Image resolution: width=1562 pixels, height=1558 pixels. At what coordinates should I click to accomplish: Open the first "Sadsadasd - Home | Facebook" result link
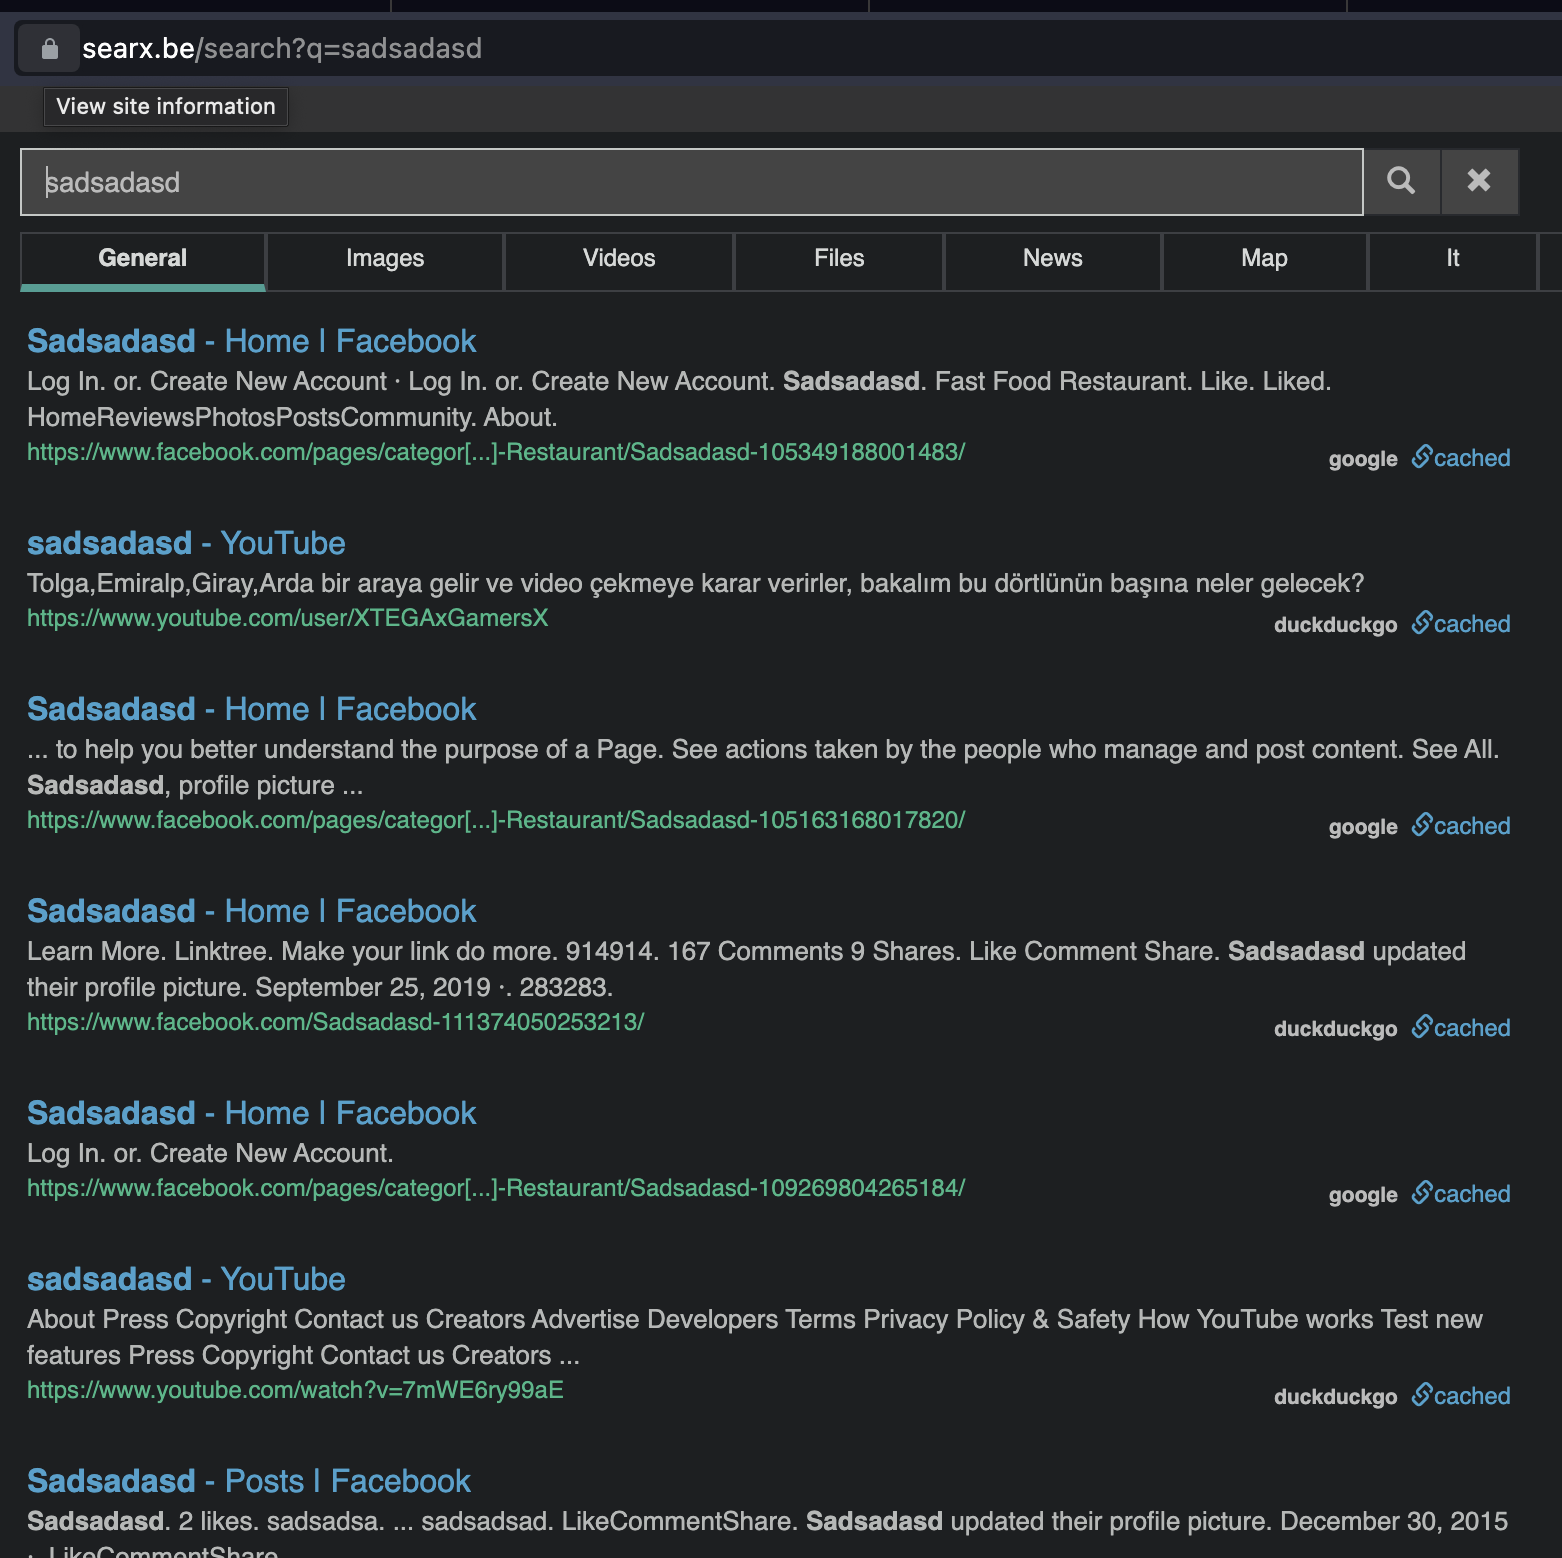250,340
